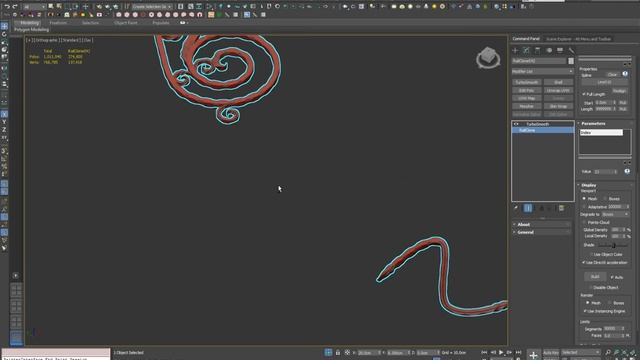Click the Unwrap UVW modifier shortcut button
The height and width of the screenshot is (360, 640).
(558, 90)
